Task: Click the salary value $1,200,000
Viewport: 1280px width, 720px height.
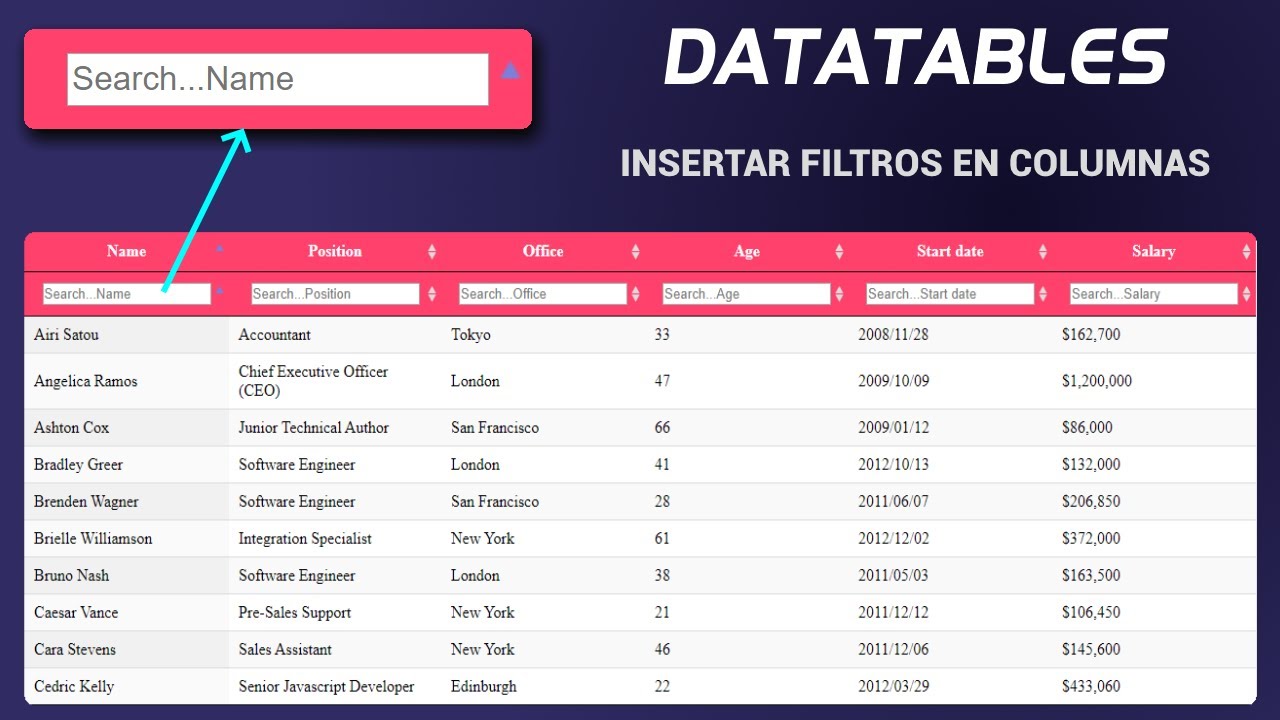Action: click(1097, 381)
